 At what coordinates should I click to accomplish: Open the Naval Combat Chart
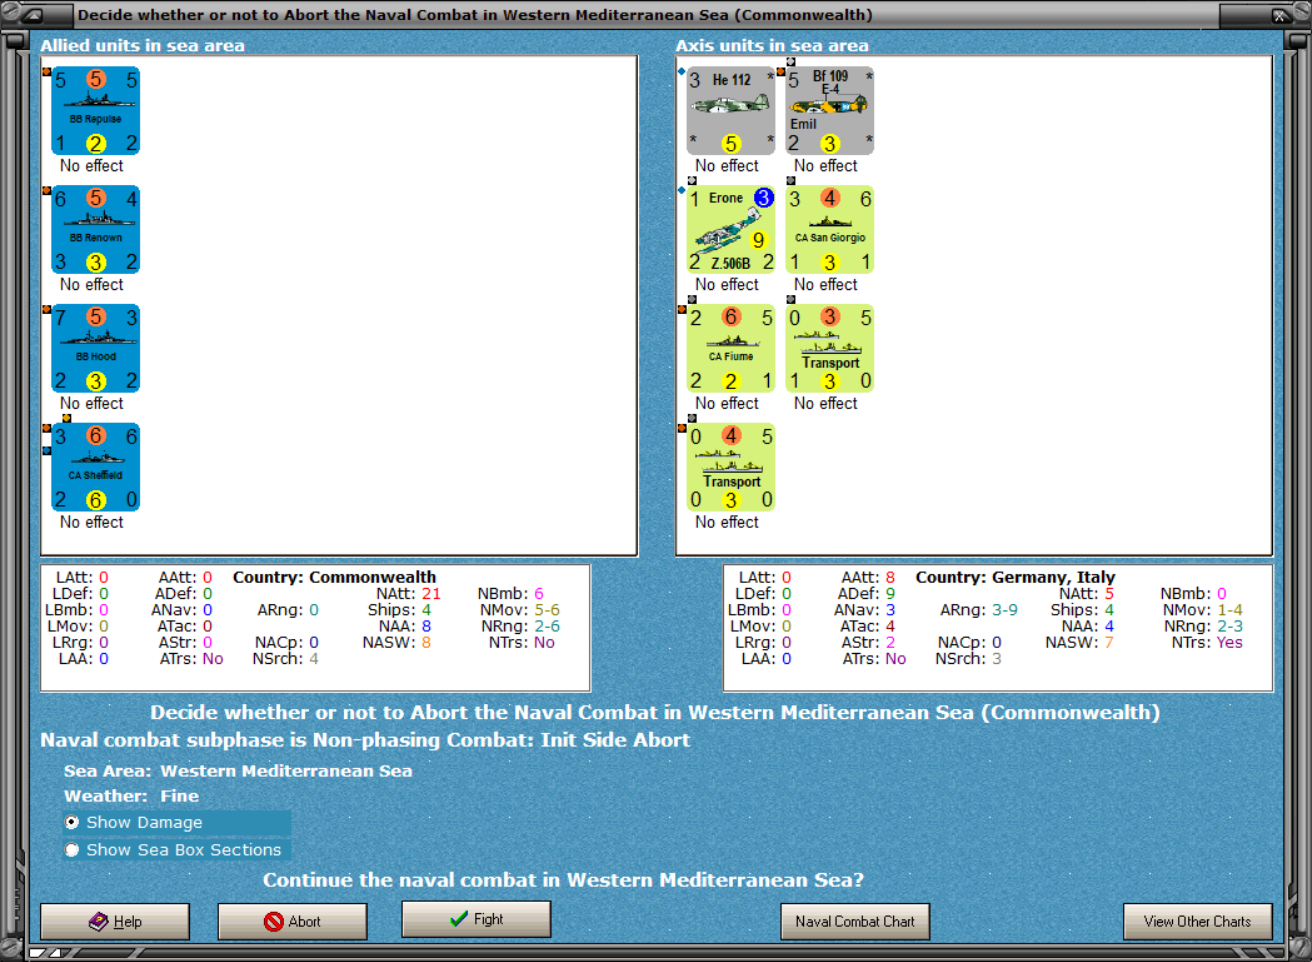pos(855,921)
